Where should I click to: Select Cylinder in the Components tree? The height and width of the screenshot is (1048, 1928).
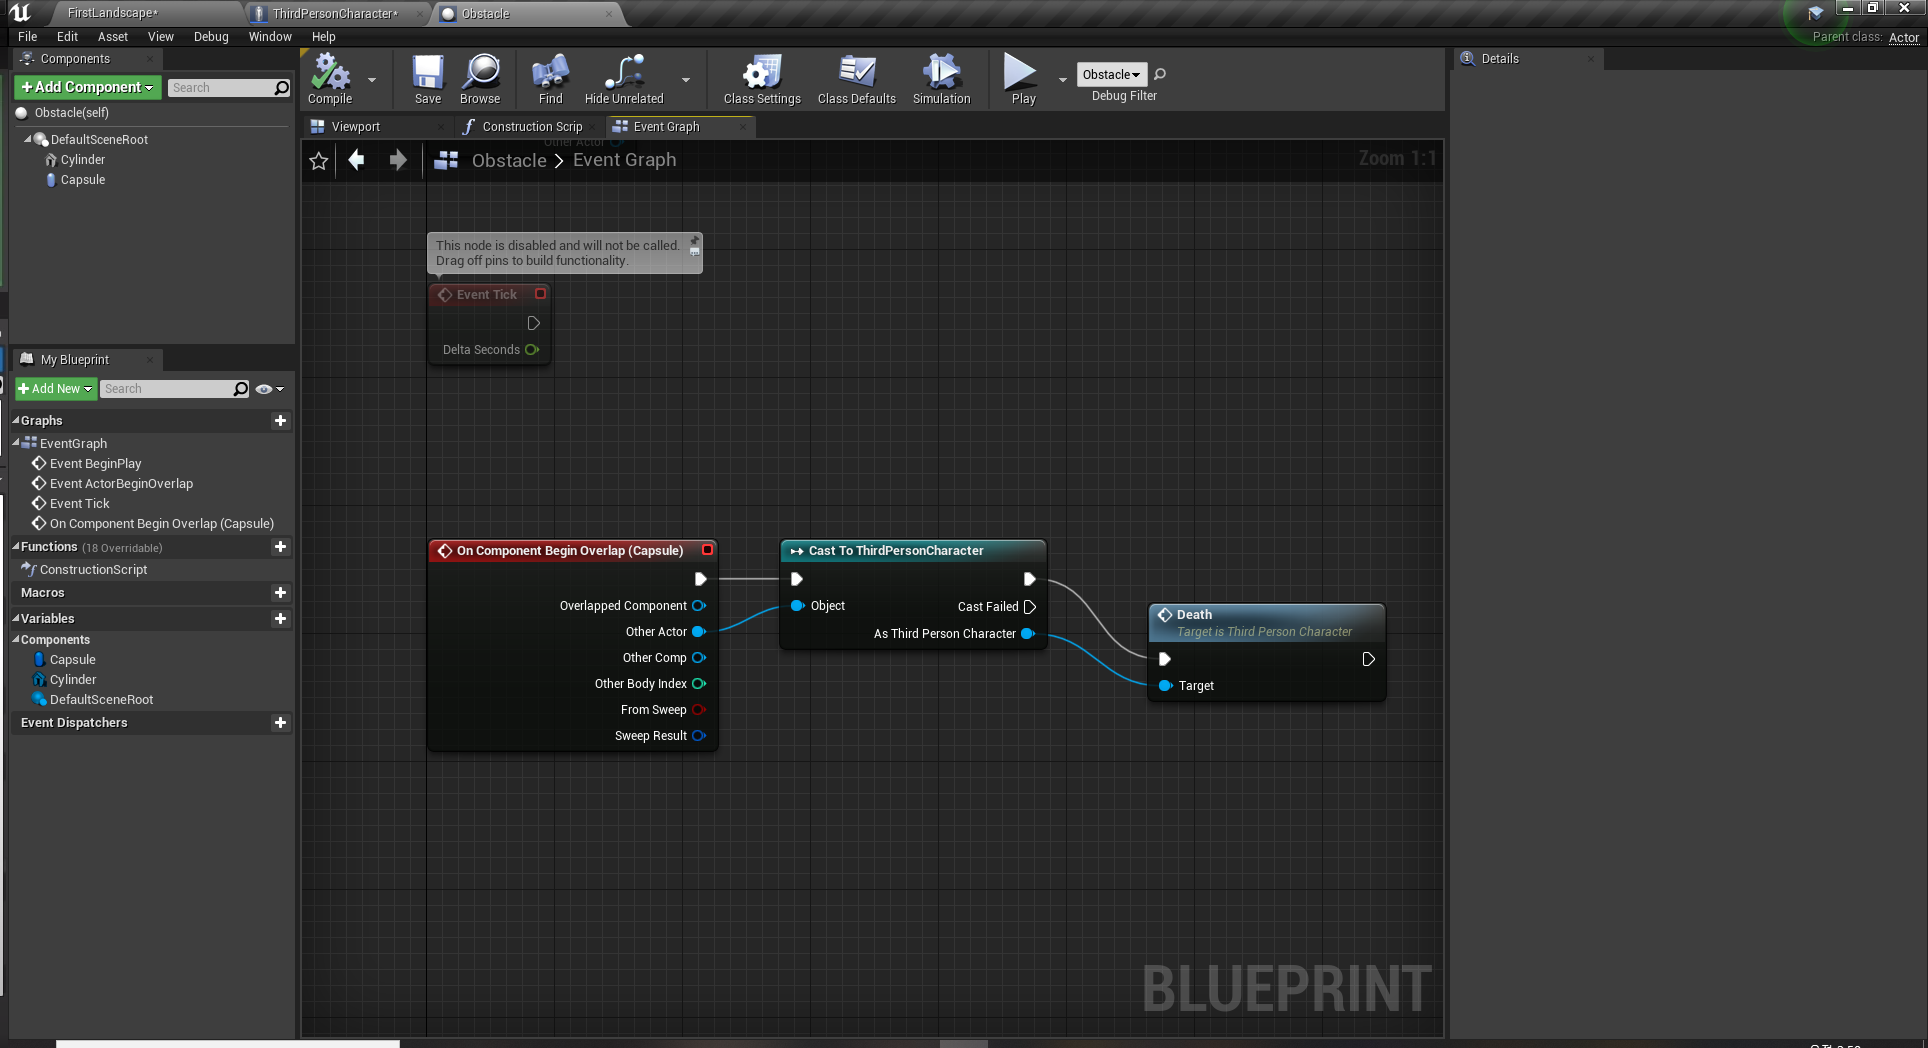coord(82,160)
